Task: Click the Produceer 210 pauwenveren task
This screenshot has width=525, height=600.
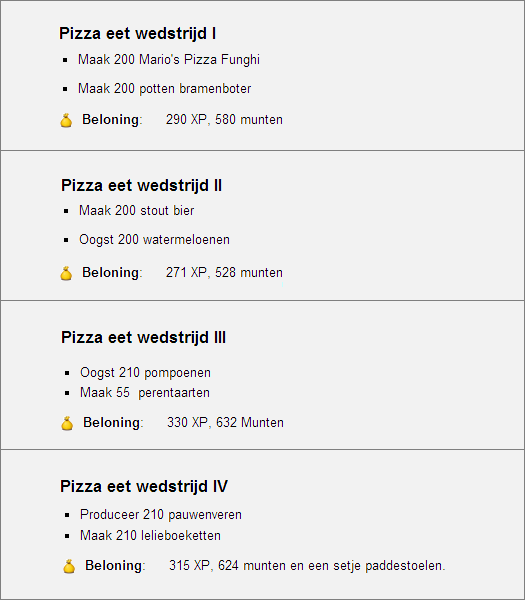Action: click(161, 515)
